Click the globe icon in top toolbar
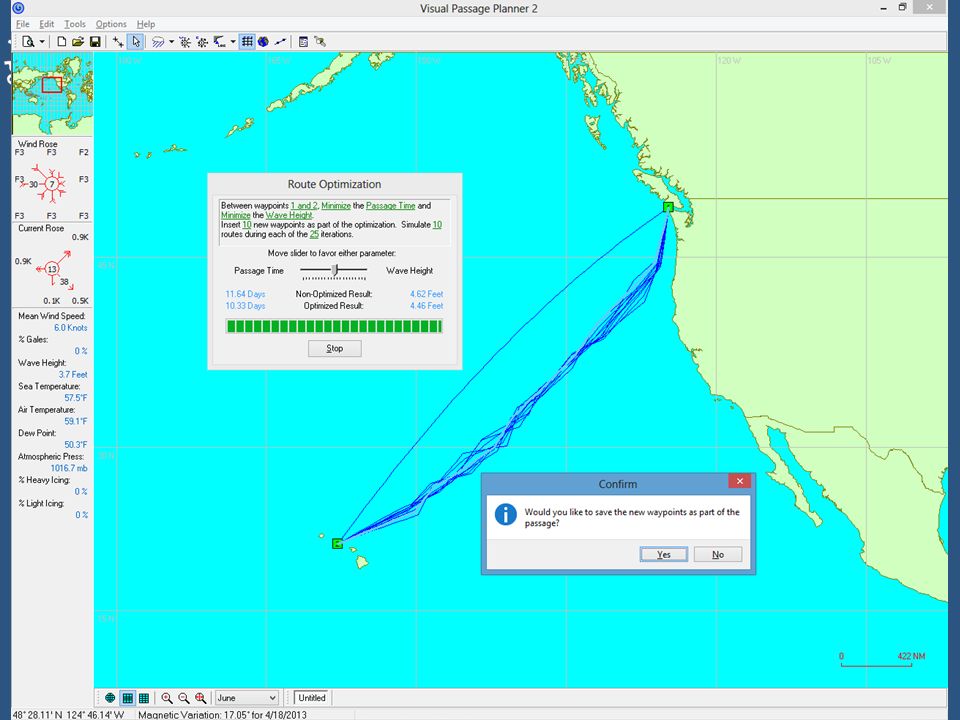 click(263, 42)
